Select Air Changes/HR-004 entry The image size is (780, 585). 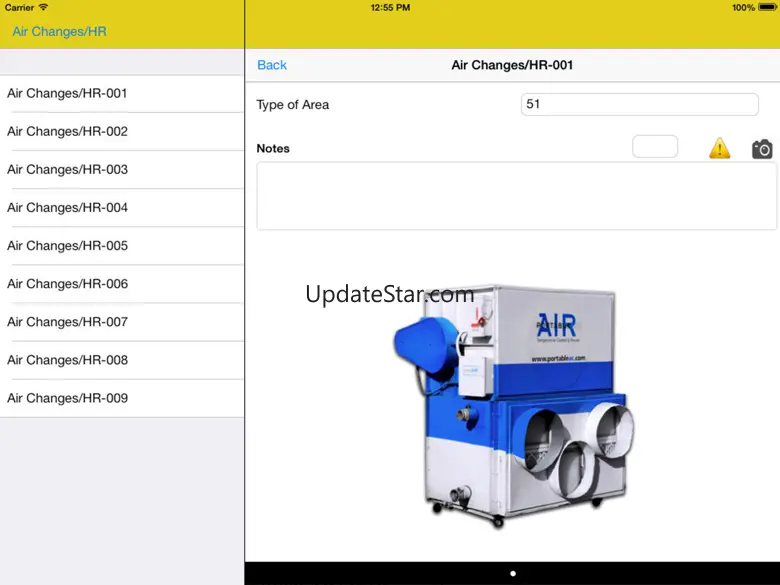[x=122, y=208]
